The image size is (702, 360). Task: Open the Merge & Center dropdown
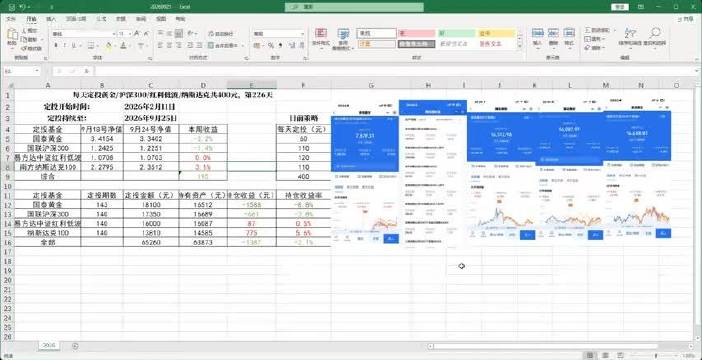coord(243,45)
